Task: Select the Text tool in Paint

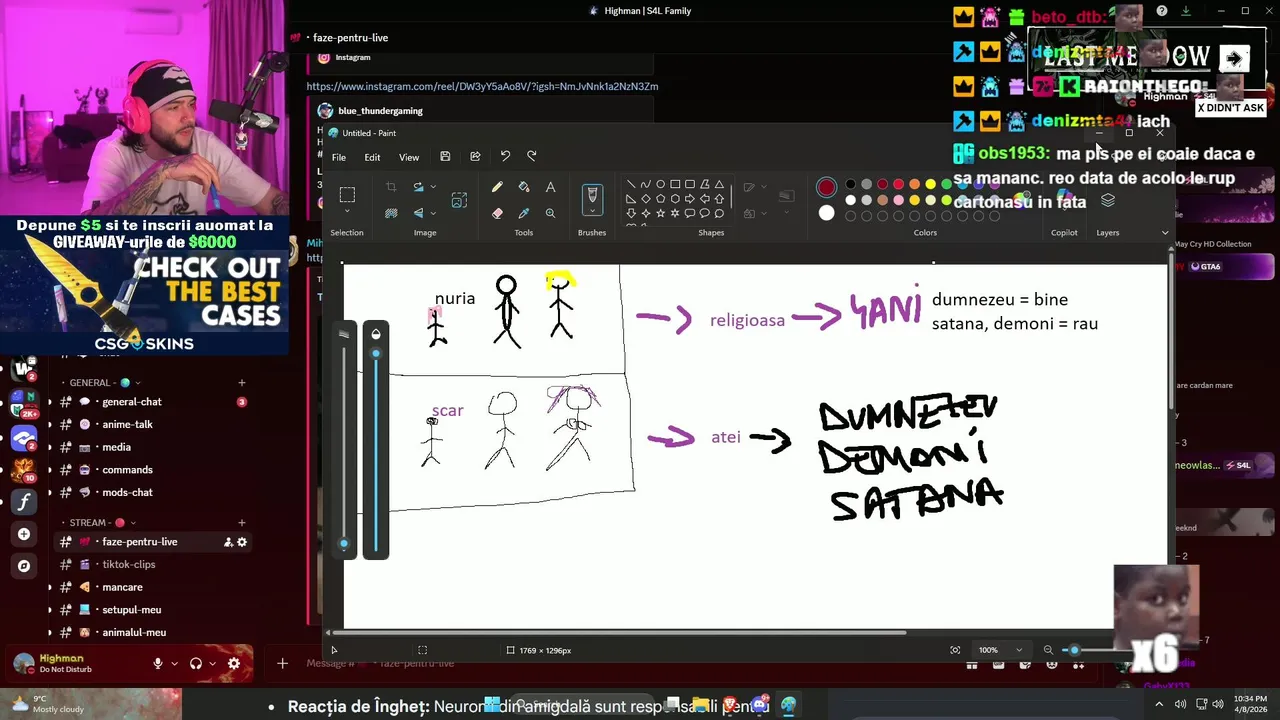Action: pos(550,187)
